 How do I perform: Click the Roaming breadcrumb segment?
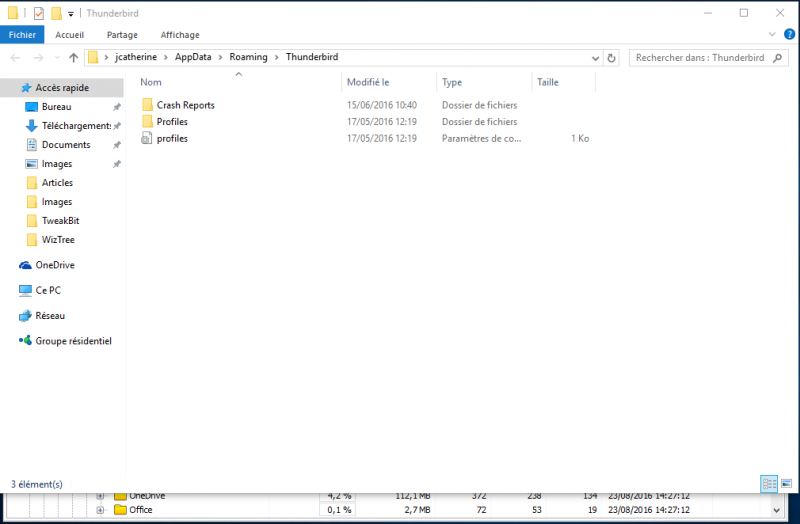(248, 57)
